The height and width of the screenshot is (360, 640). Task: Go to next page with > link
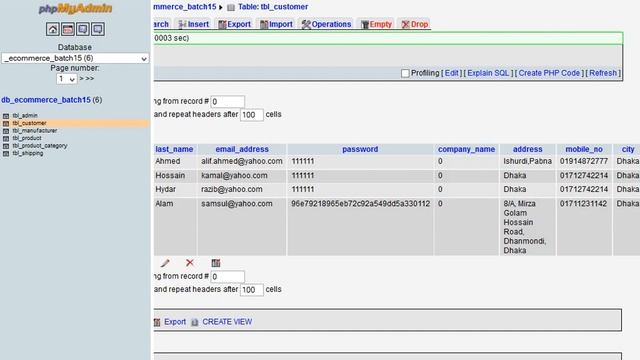click(81, 78)
